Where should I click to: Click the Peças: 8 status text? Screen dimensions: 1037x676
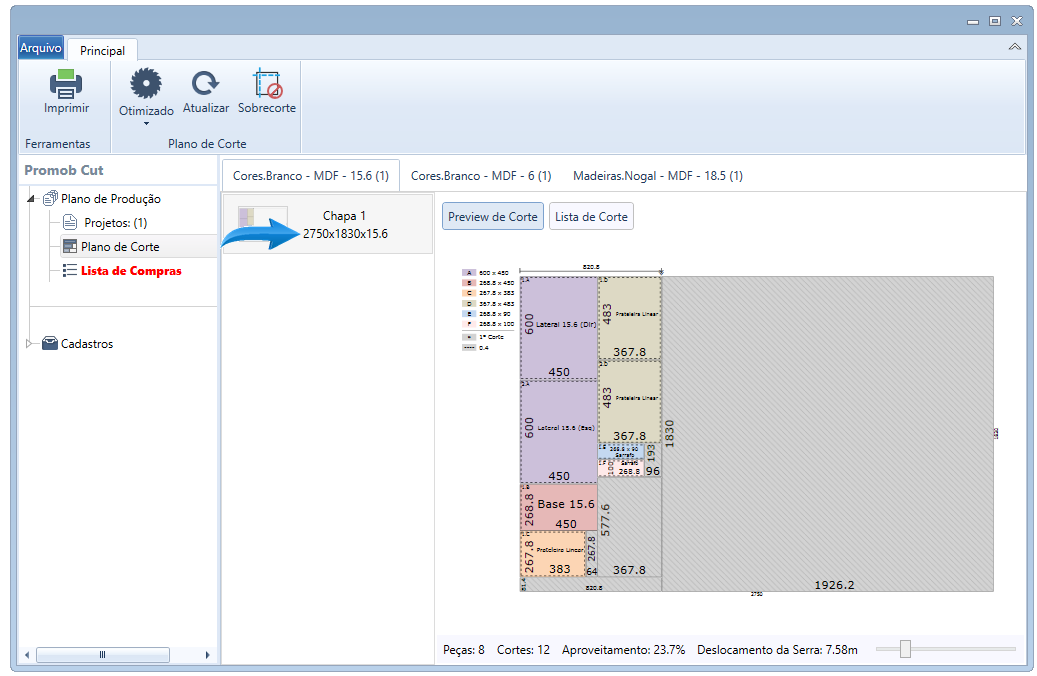pyautogui.click(x=464, y=650)
